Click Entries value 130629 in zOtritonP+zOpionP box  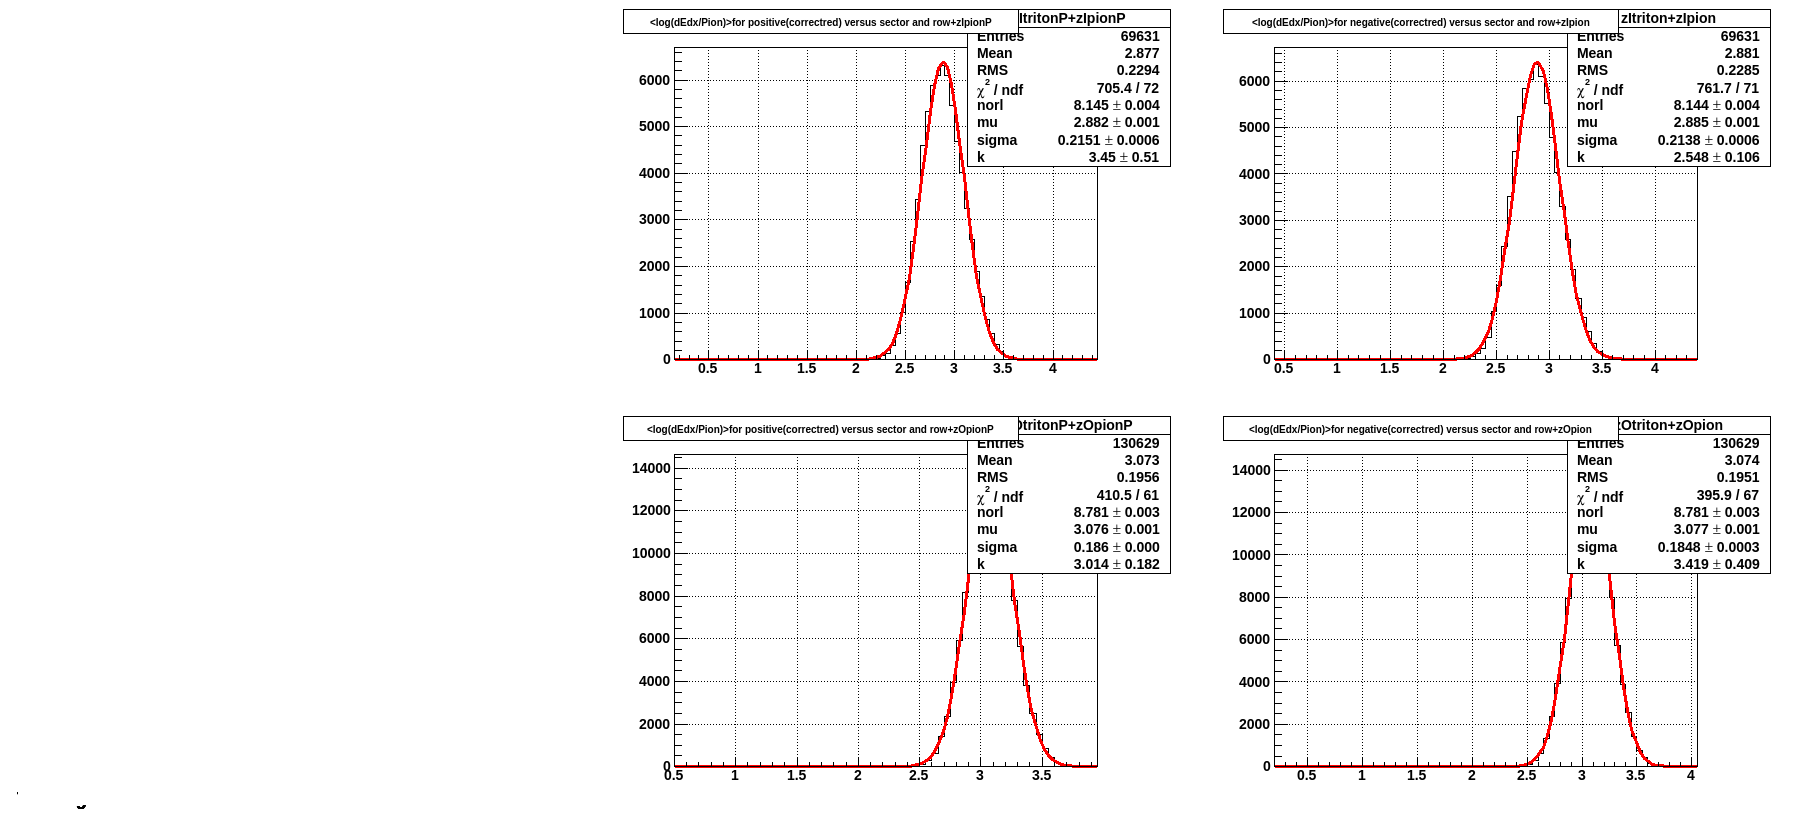pyautogui.click(x=1136, y=443)
